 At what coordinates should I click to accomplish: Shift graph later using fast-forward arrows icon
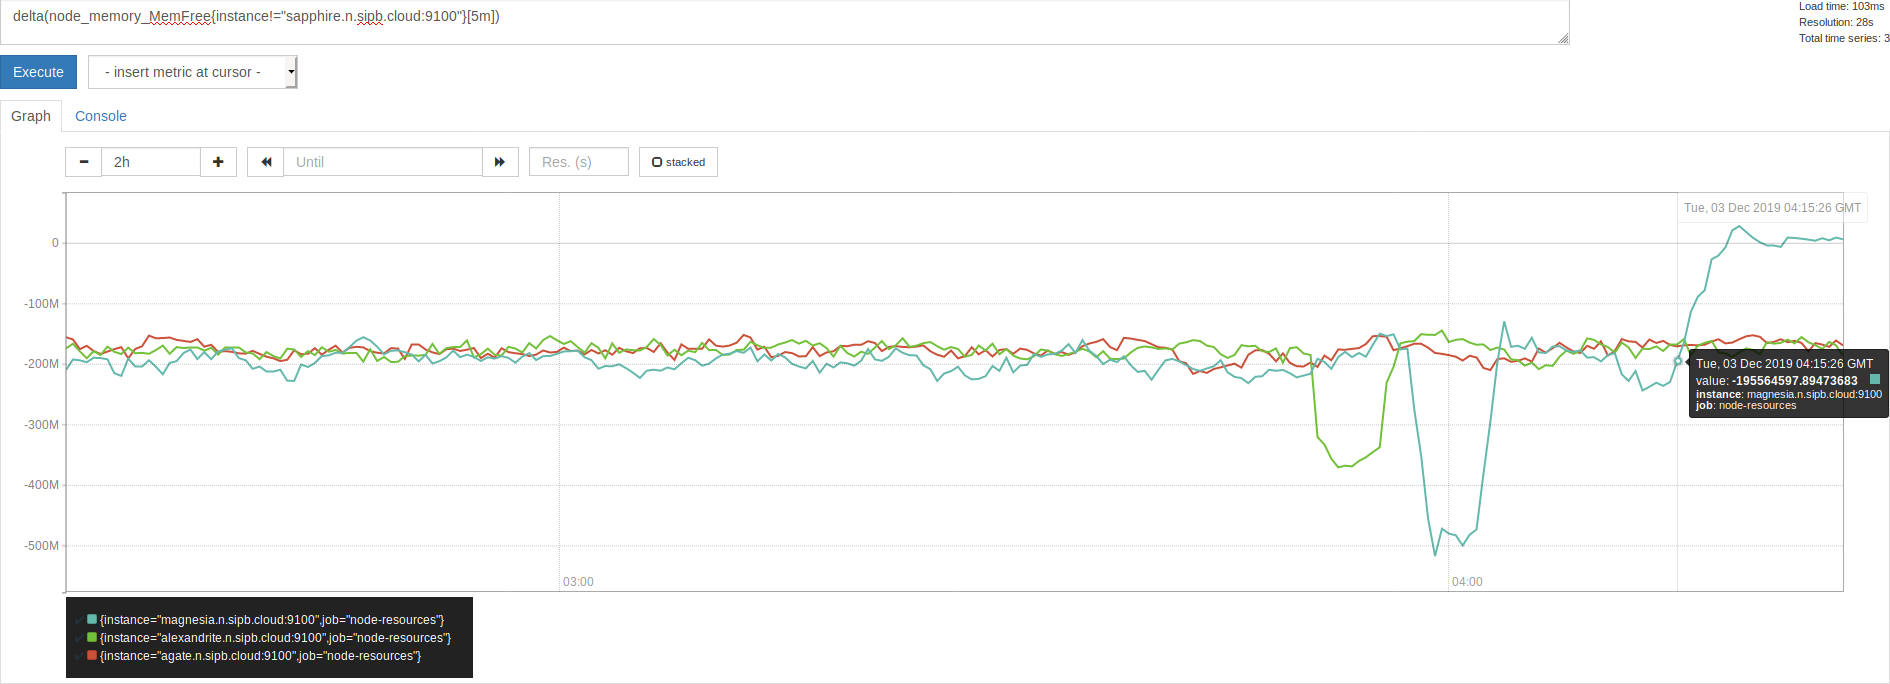point(500,161)
